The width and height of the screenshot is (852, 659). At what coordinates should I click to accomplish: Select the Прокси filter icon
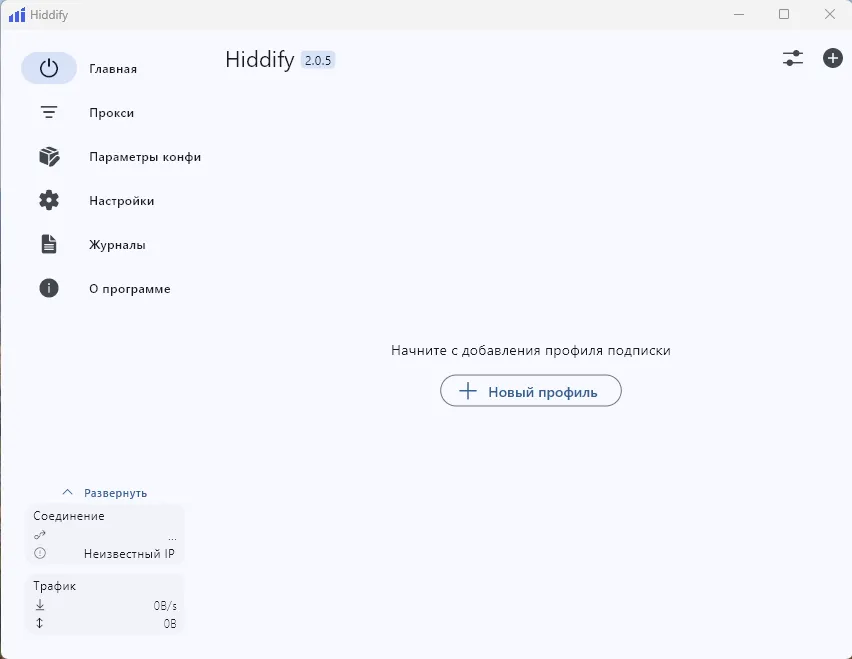49,112
